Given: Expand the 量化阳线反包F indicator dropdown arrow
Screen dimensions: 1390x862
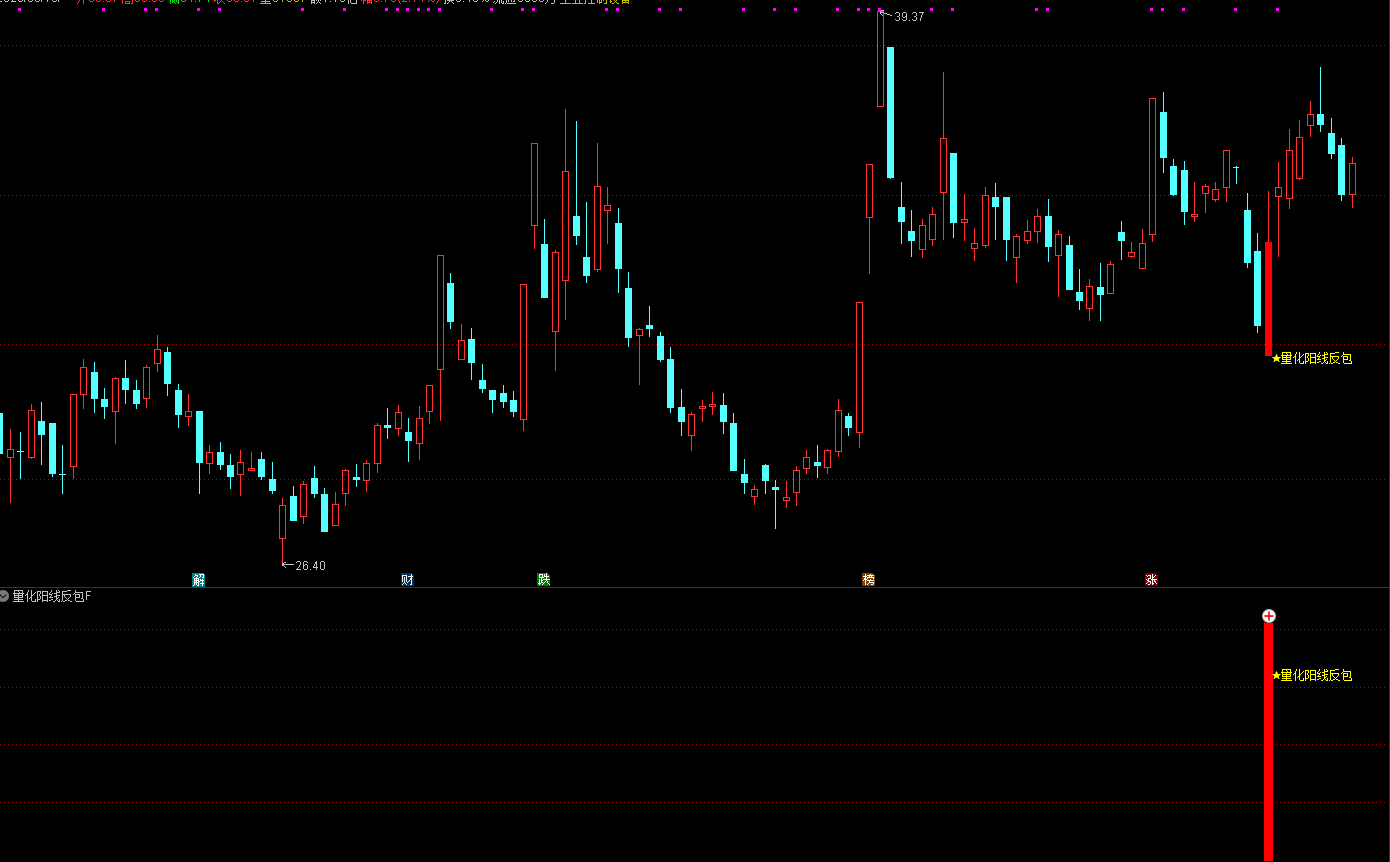Looking at the screenshot, I should tap(5, 596).
